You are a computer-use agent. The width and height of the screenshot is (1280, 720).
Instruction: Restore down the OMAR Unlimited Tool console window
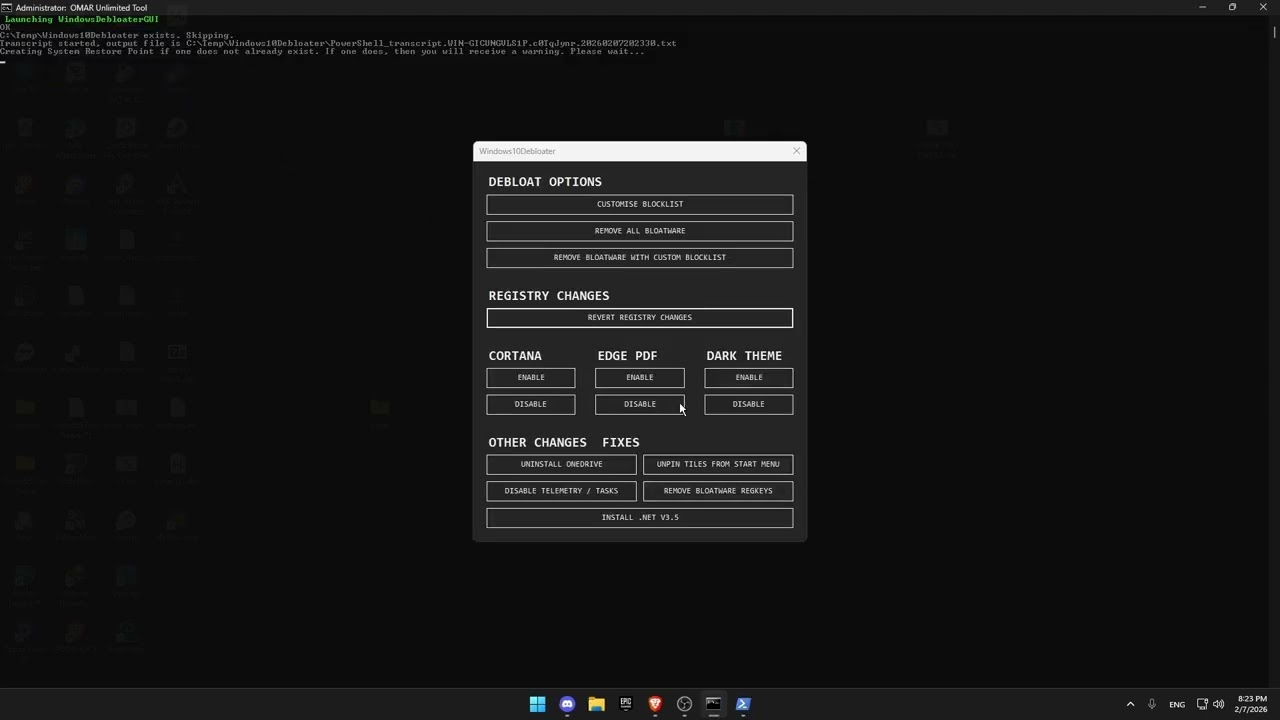(x=1232, y=7)
